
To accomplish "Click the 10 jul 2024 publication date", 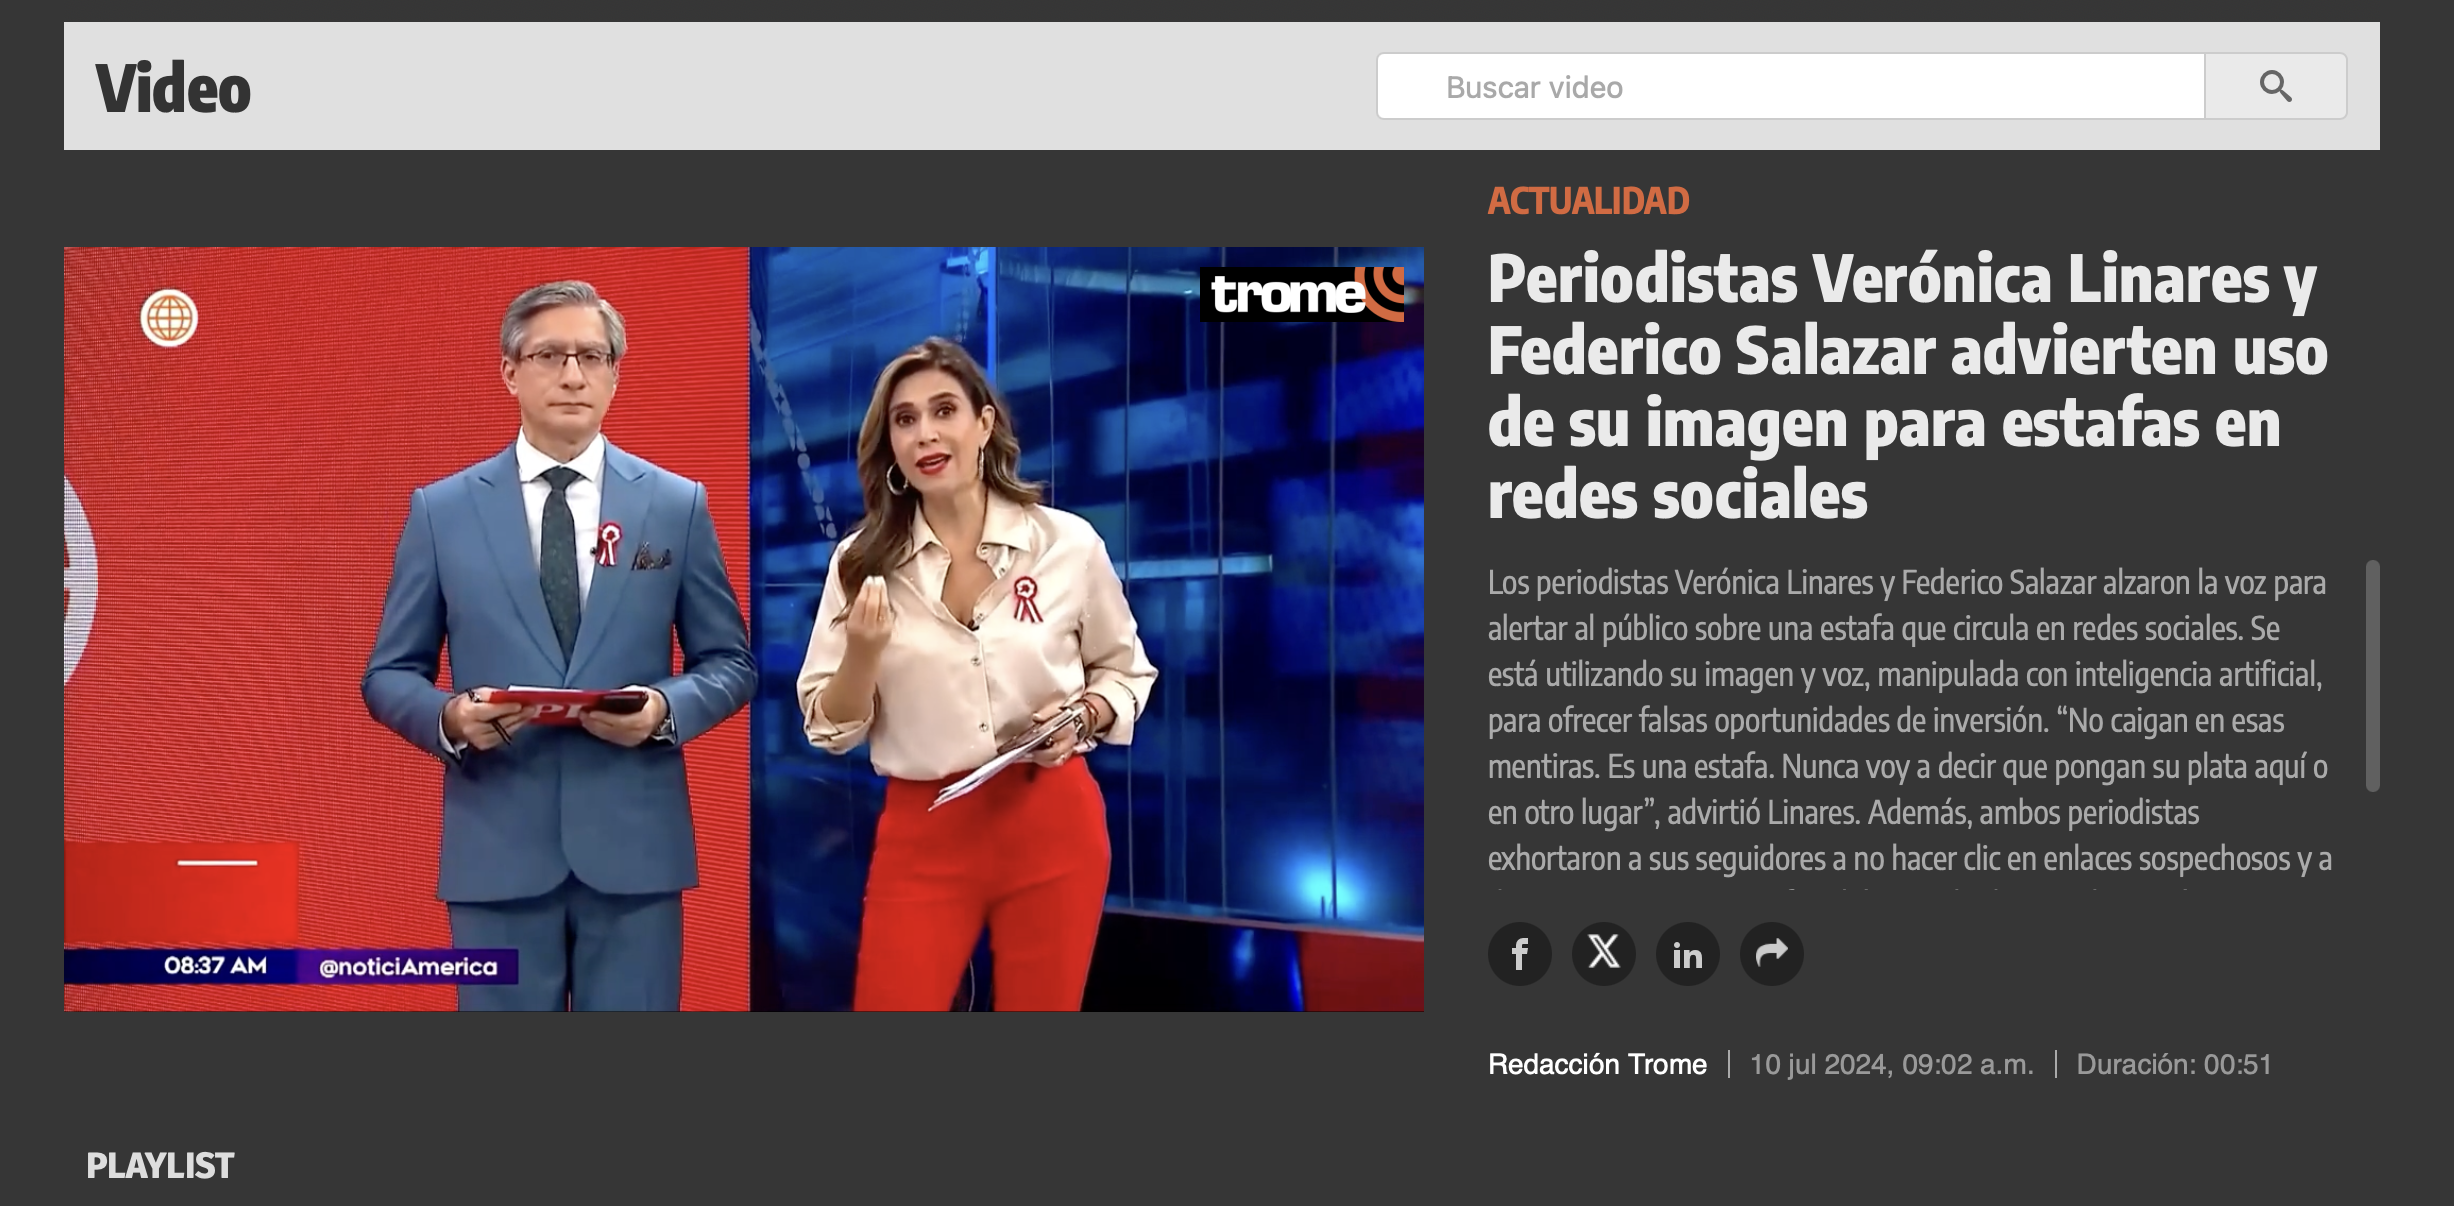I will (x=1891, y=1064).
